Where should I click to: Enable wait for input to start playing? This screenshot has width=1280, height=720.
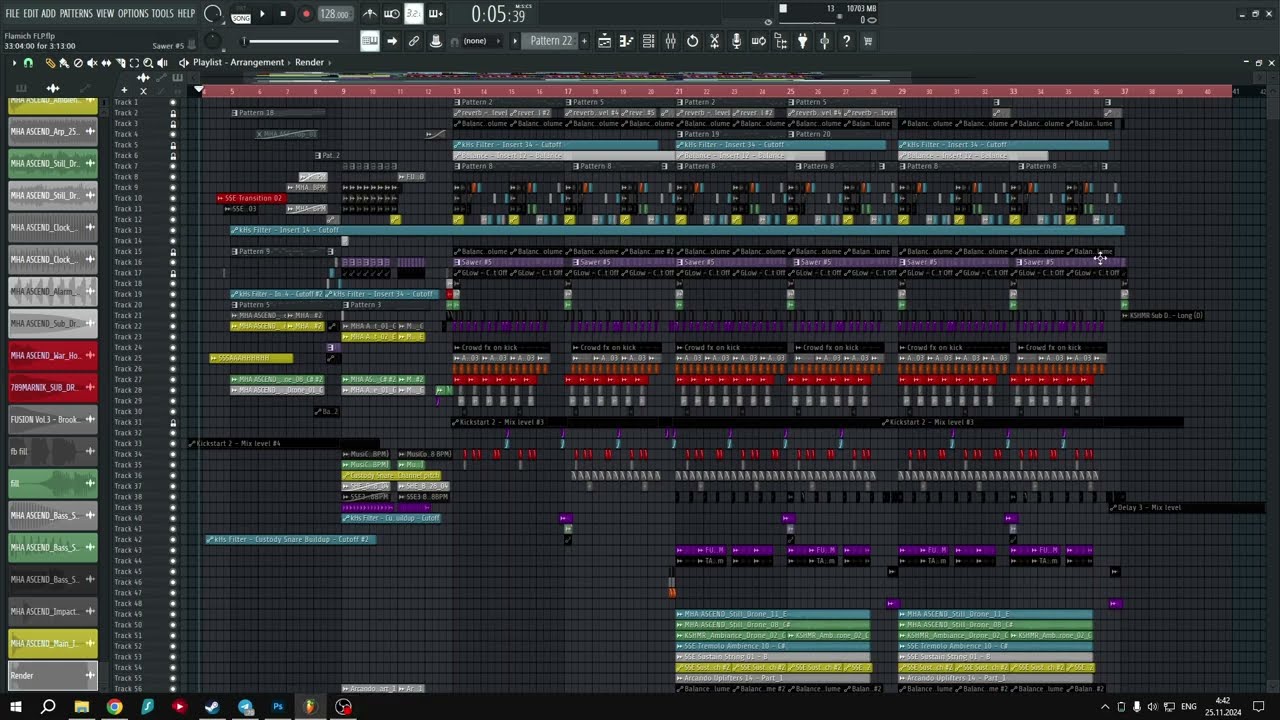pyautogui.click(x=392, y=14)
